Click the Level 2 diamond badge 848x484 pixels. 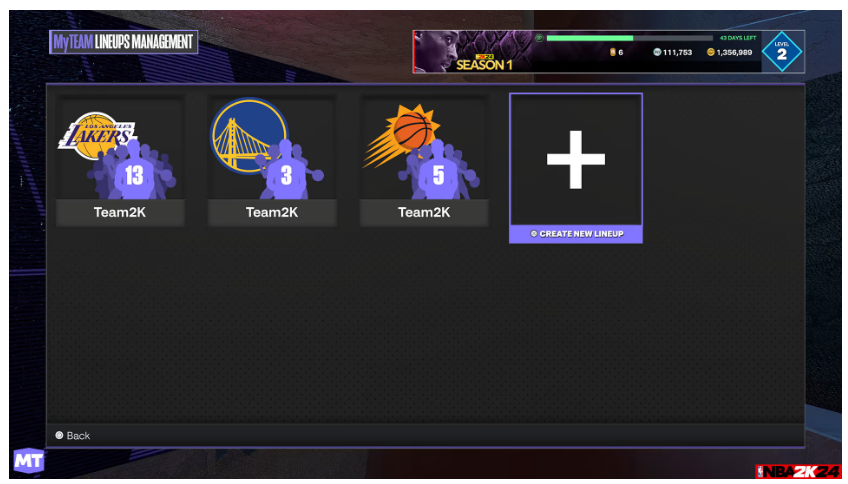781,52
